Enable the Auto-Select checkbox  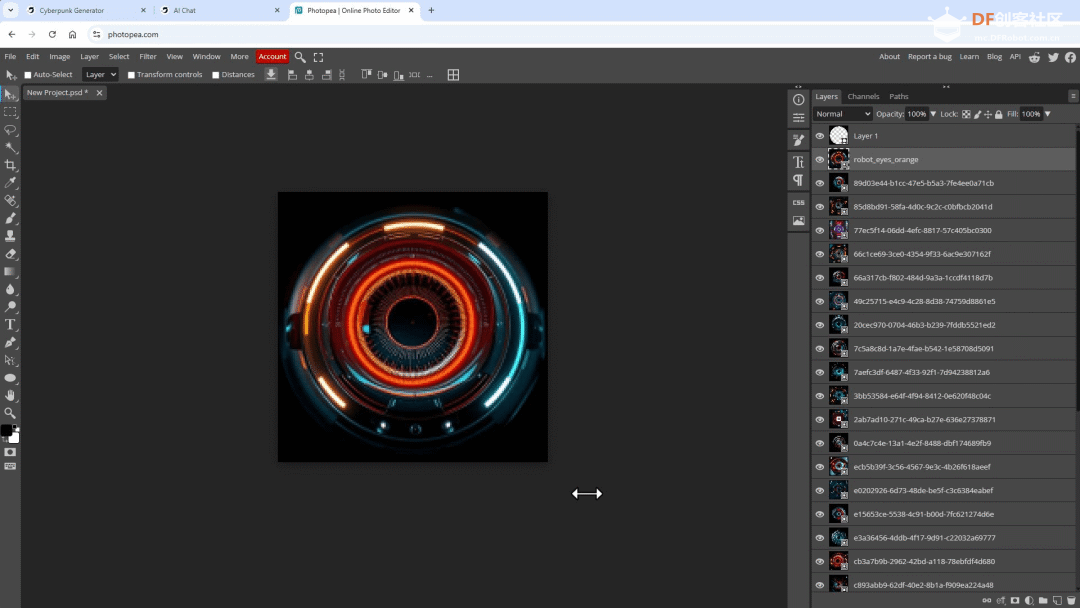(x=28, y=75)
